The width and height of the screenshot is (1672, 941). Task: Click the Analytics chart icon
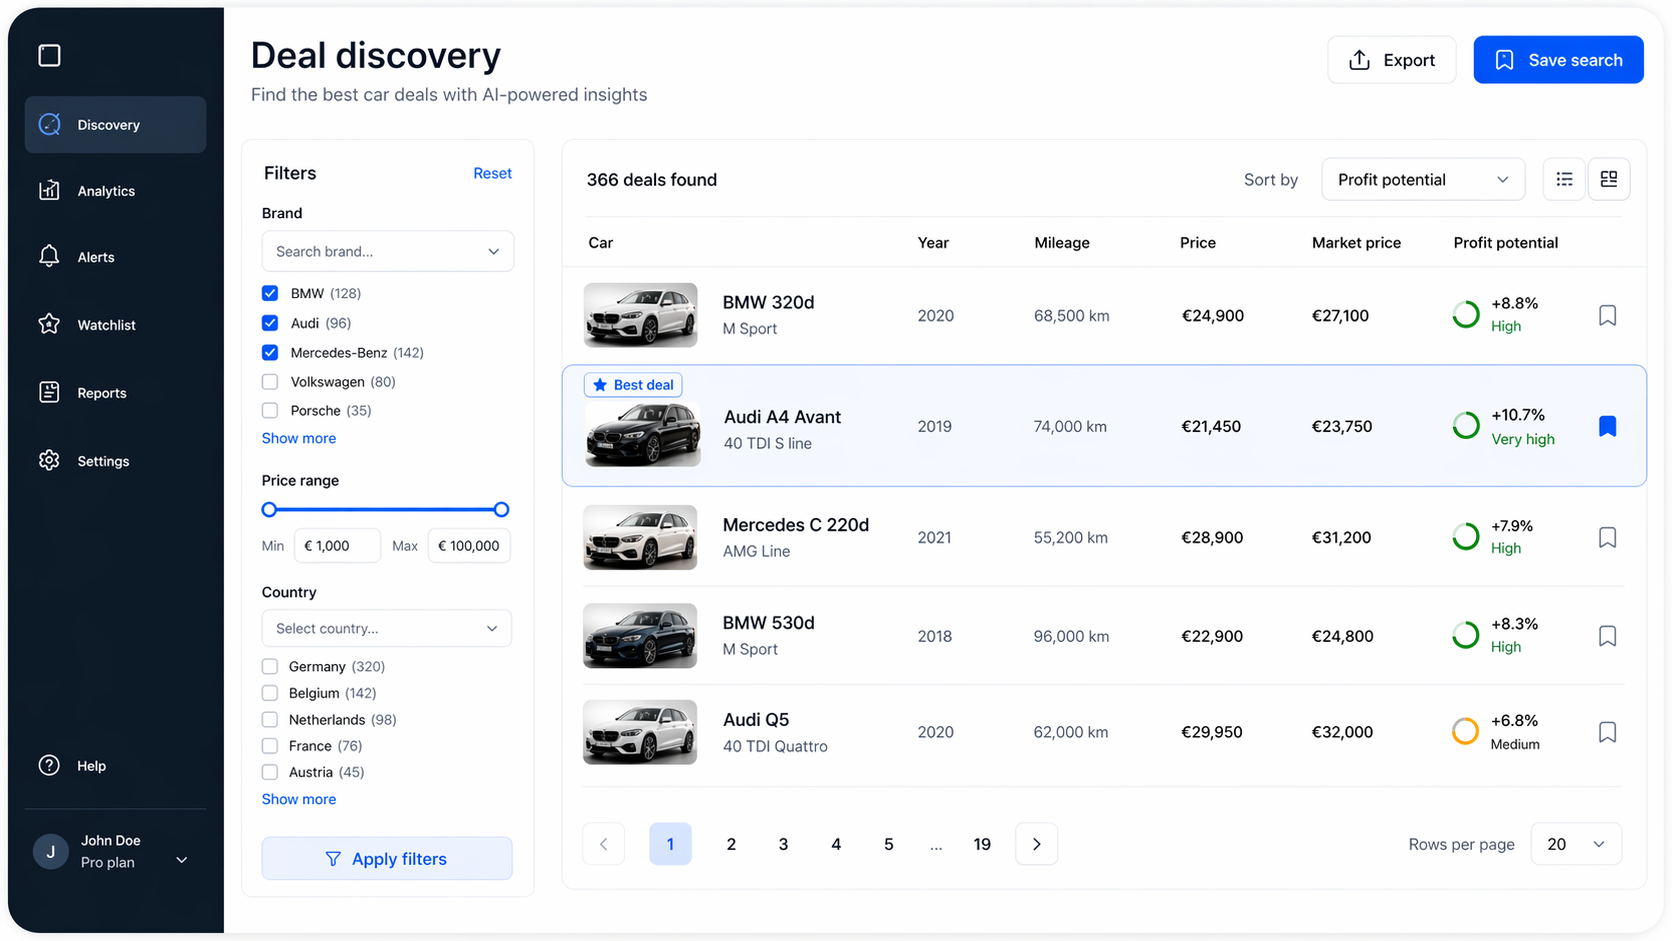pos(49,190)
